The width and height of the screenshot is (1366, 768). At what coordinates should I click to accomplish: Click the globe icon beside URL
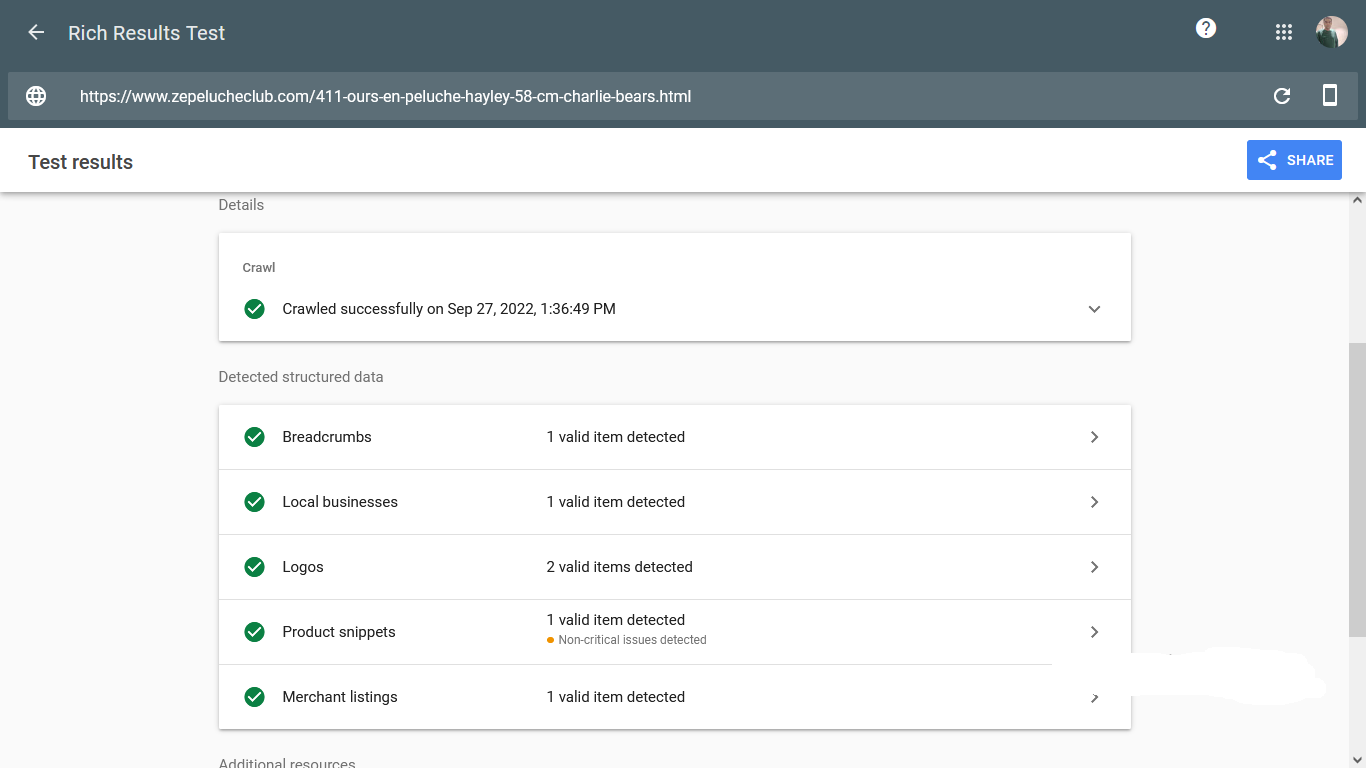[36, 96]
